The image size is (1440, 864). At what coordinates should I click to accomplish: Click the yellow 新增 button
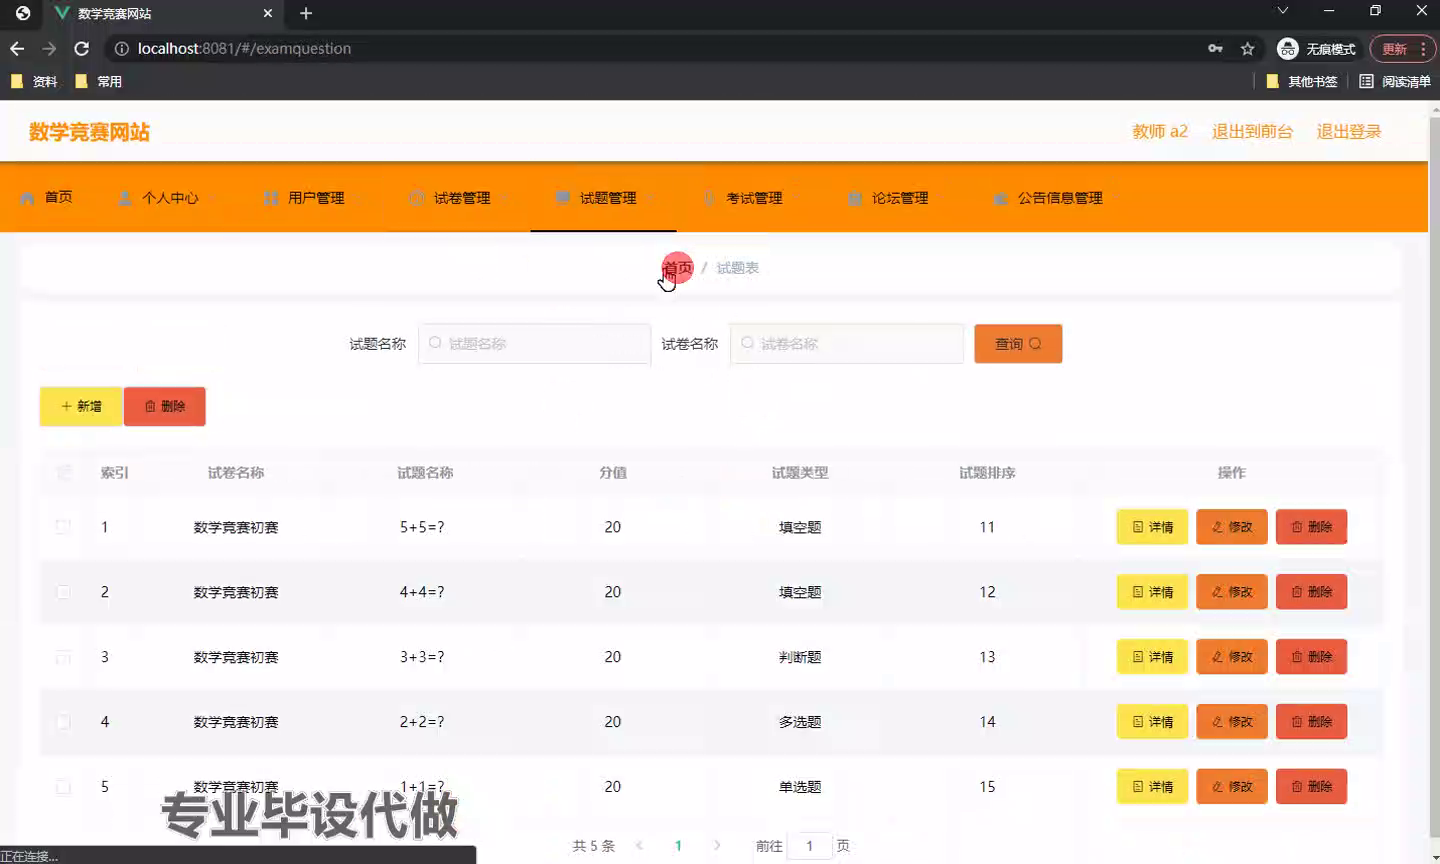(x=81, y=406)
